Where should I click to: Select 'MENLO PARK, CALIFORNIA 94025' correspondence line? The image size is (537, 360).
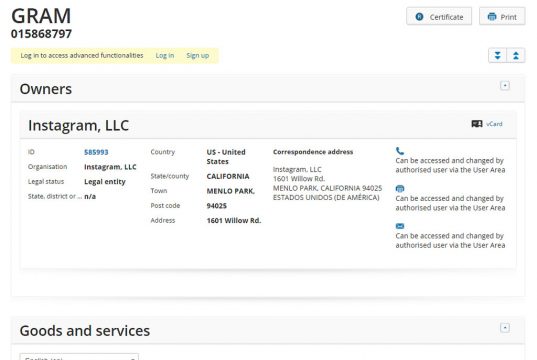tap(327, 188)
